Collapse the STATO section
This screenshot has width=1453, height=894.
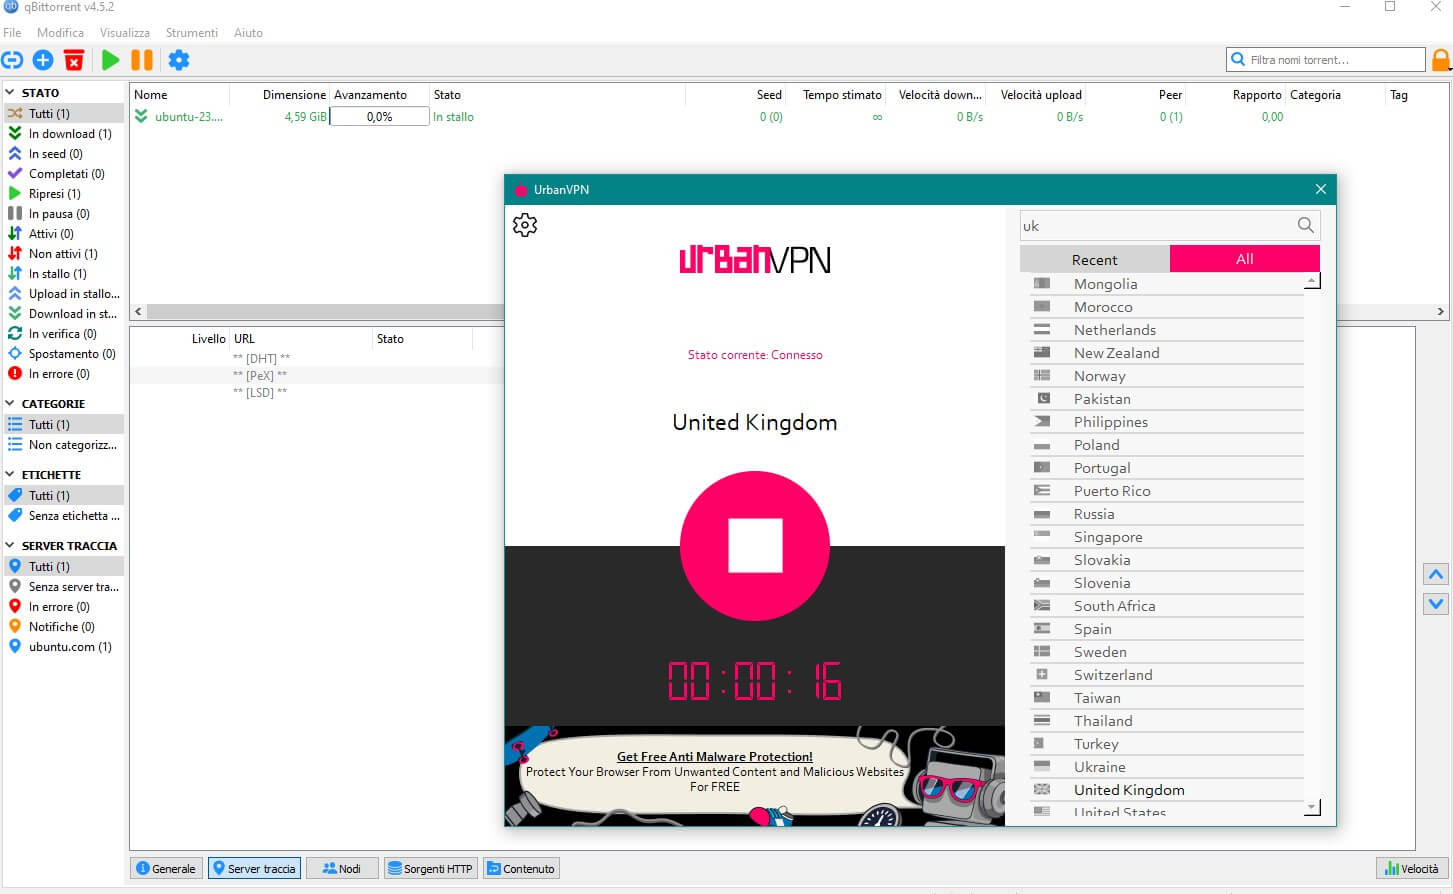point(11,92)
